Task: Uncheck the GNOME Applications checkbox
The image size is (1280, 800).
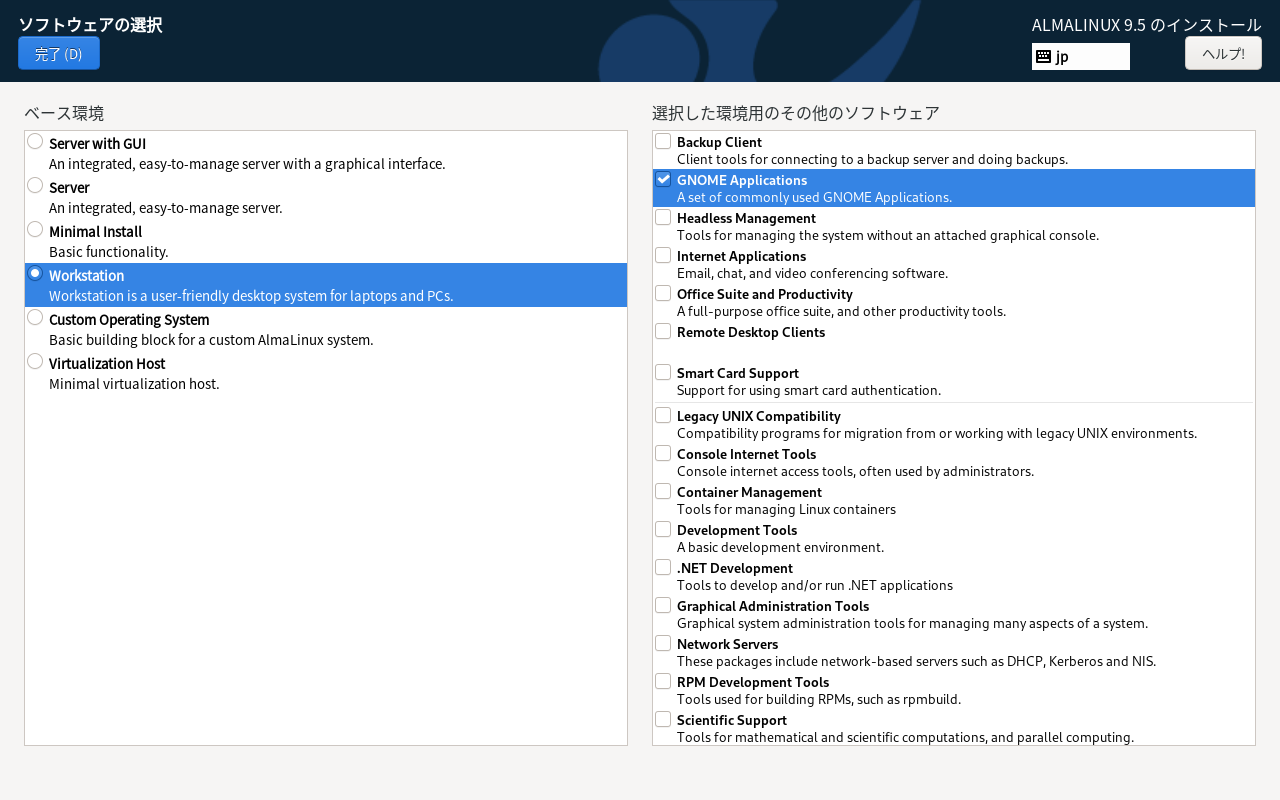Action: point(663,180)
